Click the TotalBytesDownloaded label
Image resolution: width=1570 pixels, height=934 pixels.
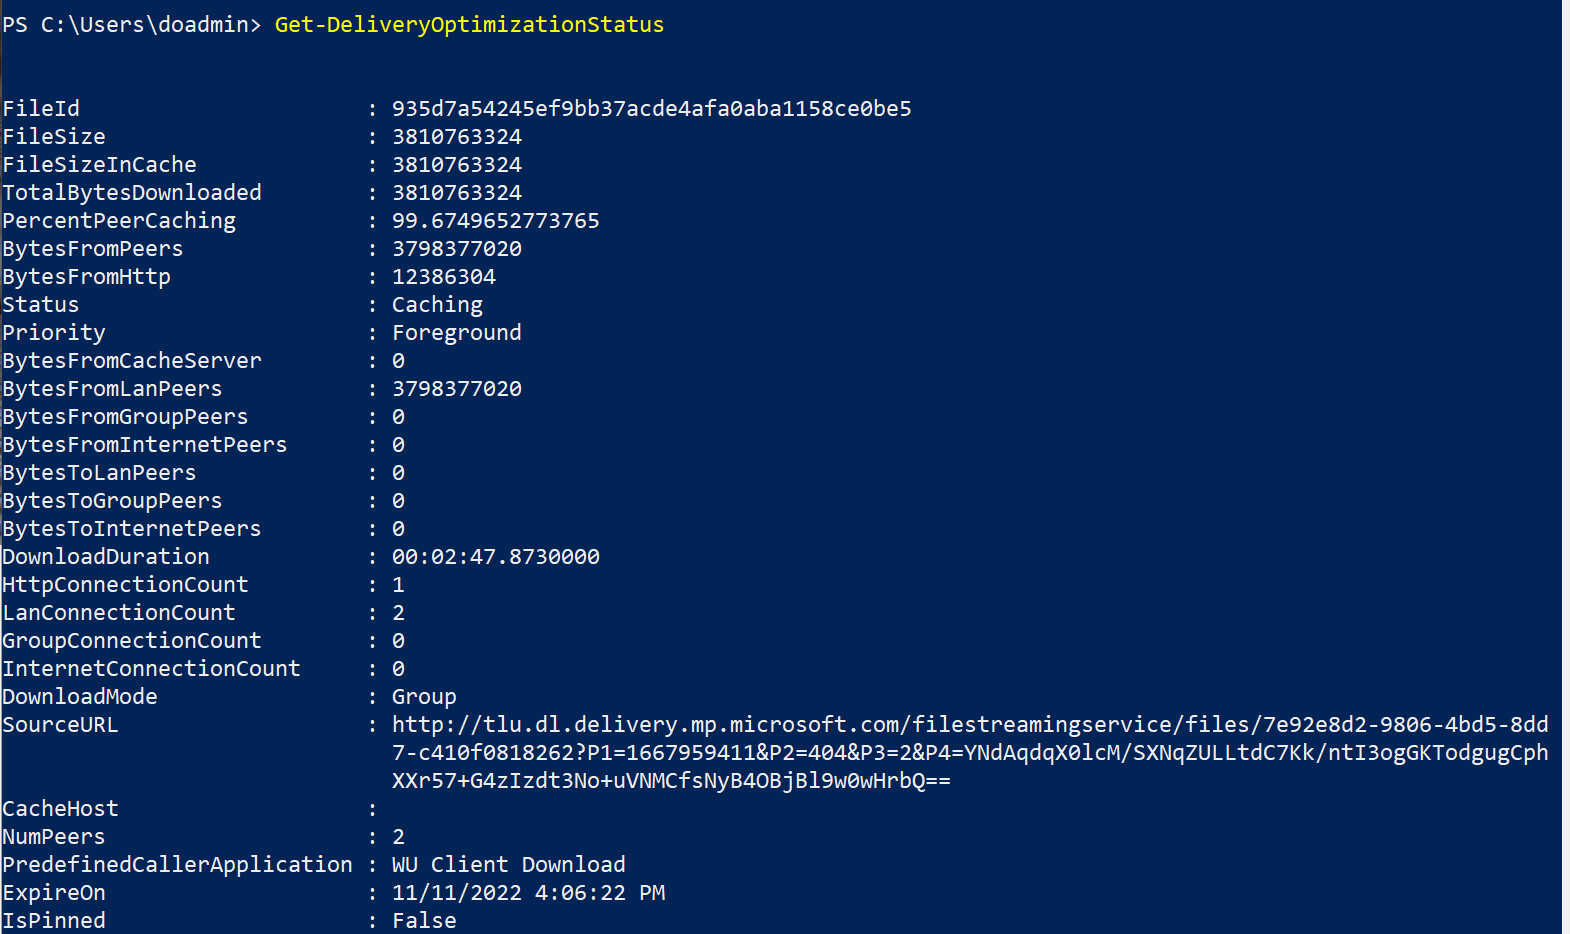132,193
